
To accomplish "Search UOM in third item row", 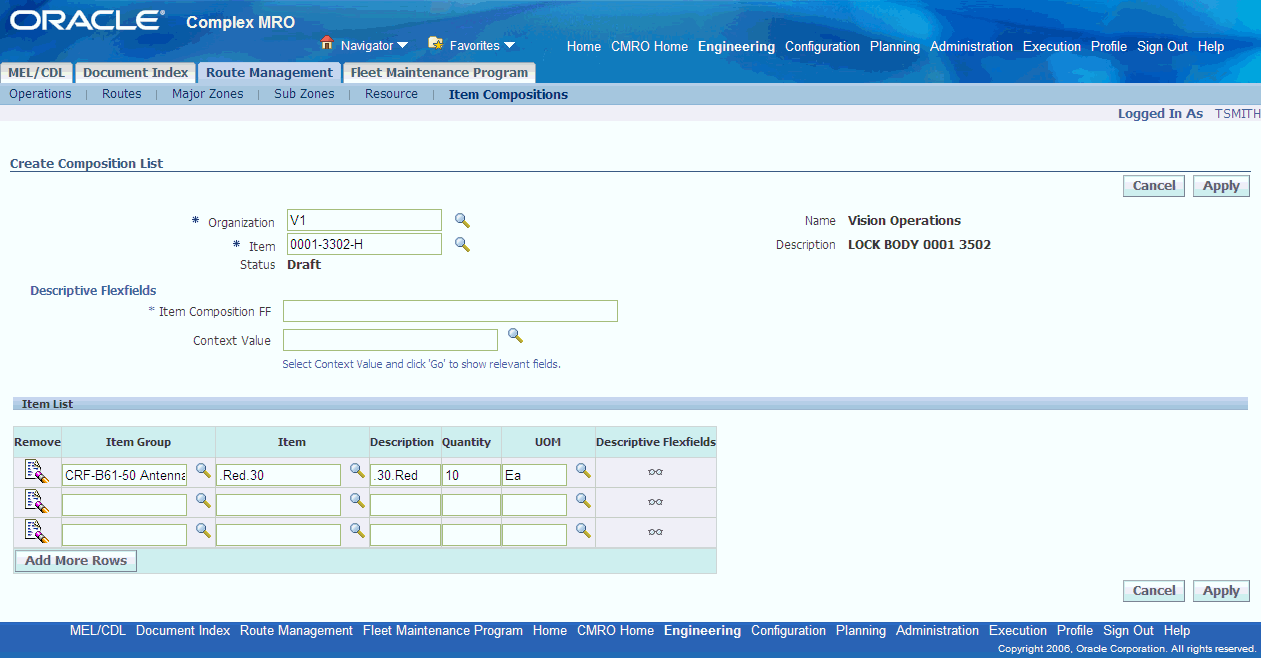I will (x=583, y=531).
